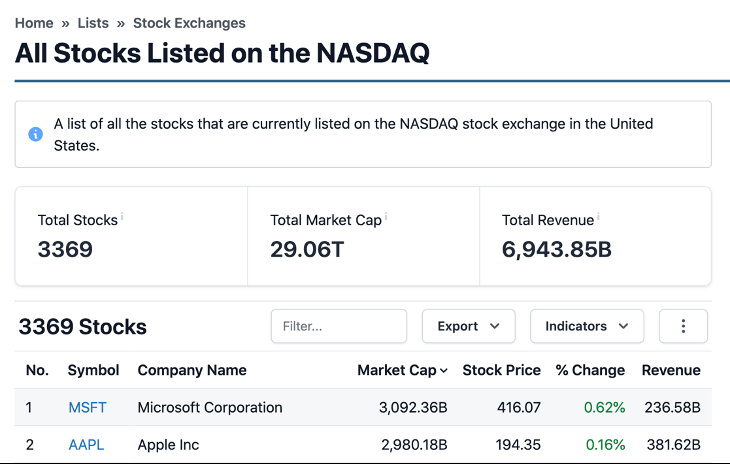Expand the Export dropdown
This screenshot has width=730, height=464.
click(468, 326)
